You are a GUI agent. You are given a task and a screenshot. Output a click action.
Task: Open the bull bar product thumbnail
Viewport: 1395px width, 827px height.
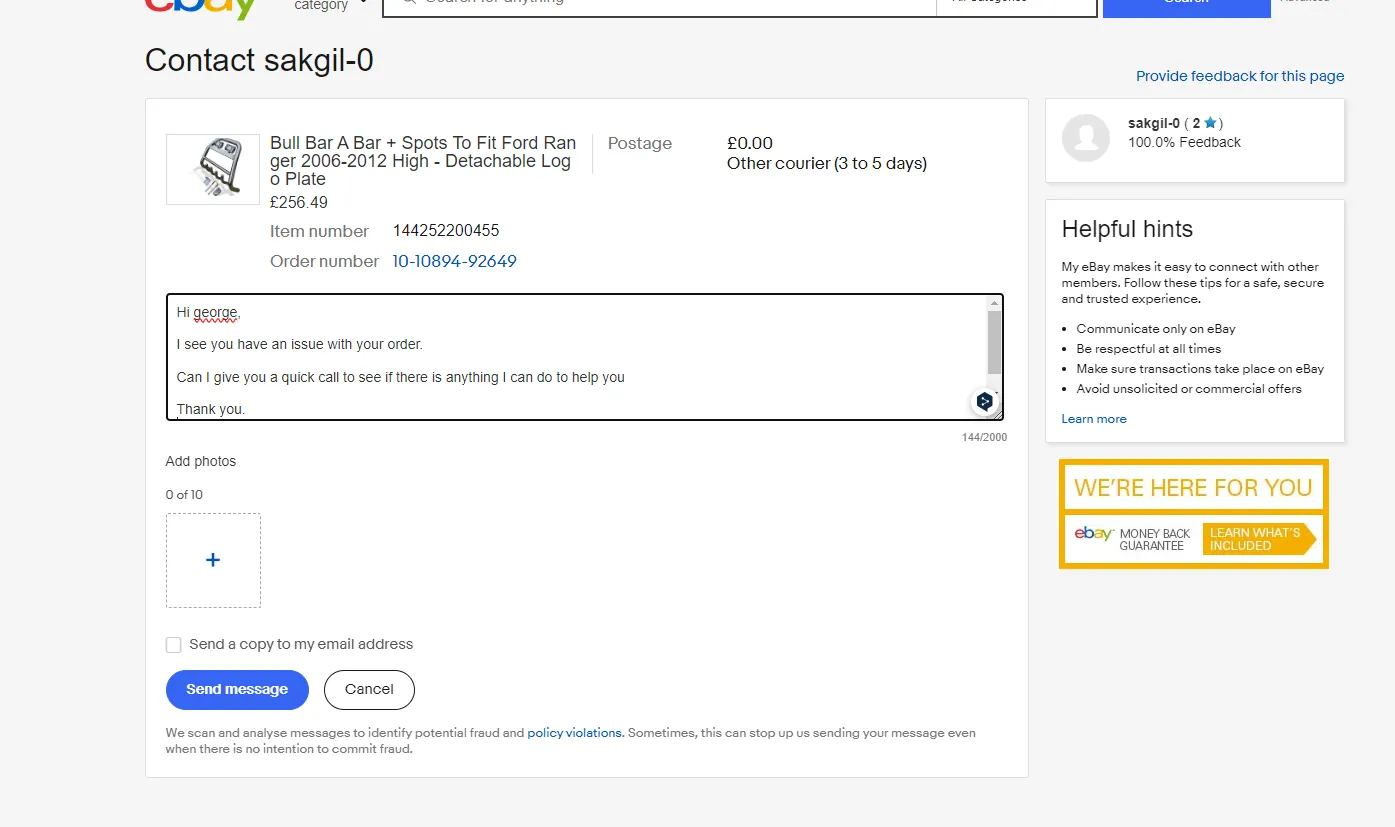coord(213,170)
